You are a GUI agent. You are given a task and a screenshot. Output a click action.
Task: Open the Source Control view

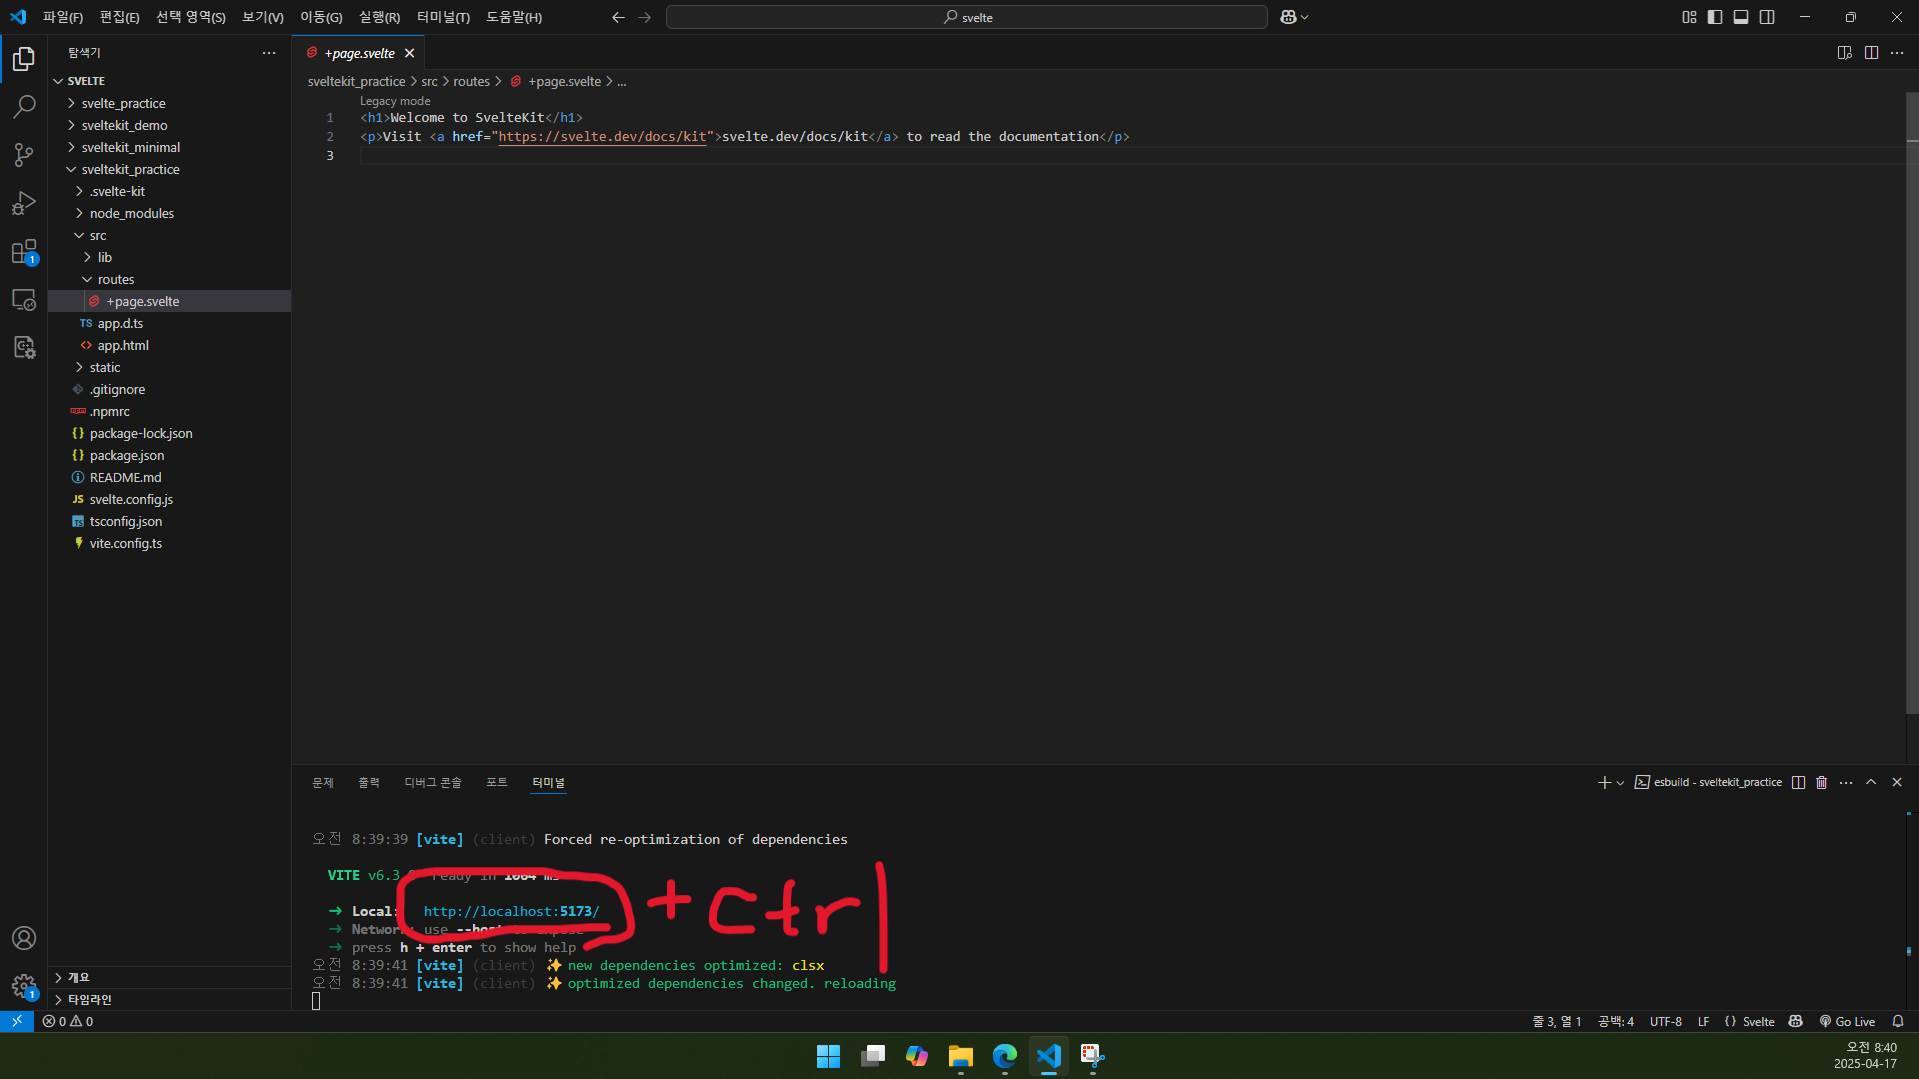[24, 154]
